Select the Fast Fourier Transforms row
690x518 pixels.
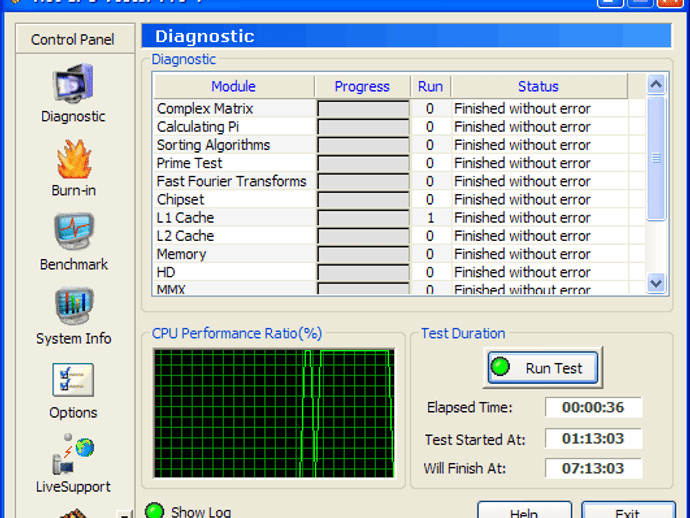tap(399, 181)
